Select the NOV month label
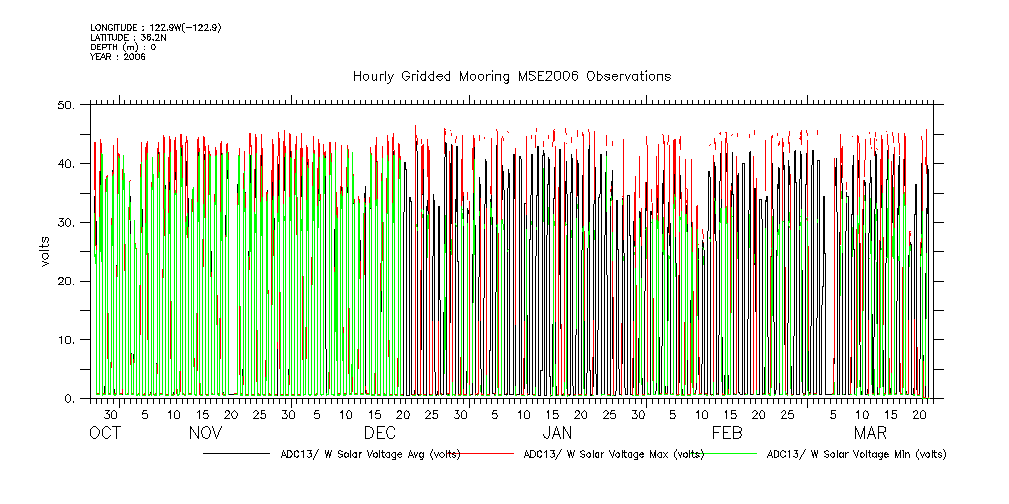The image size is (1009, 504). click(x=205, y=434)
